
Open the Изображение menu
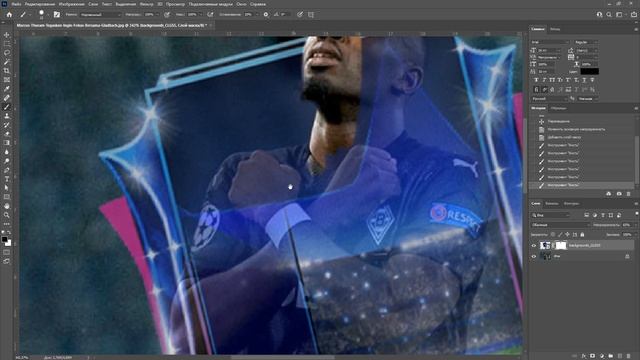point(71,4)
